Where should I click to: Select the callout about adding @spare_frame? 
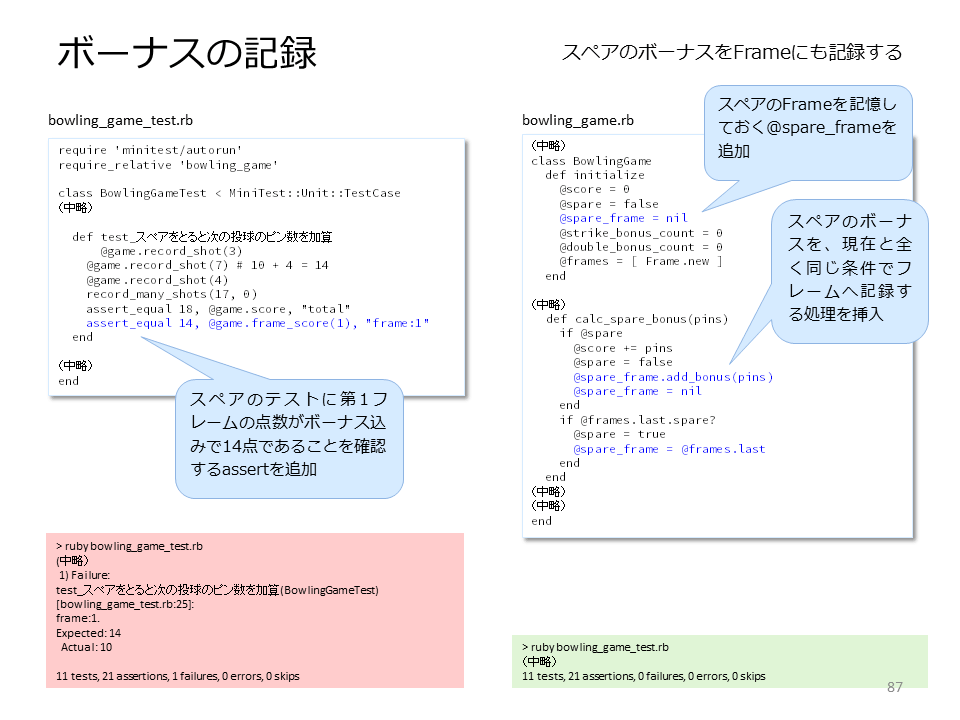[808, 133]
